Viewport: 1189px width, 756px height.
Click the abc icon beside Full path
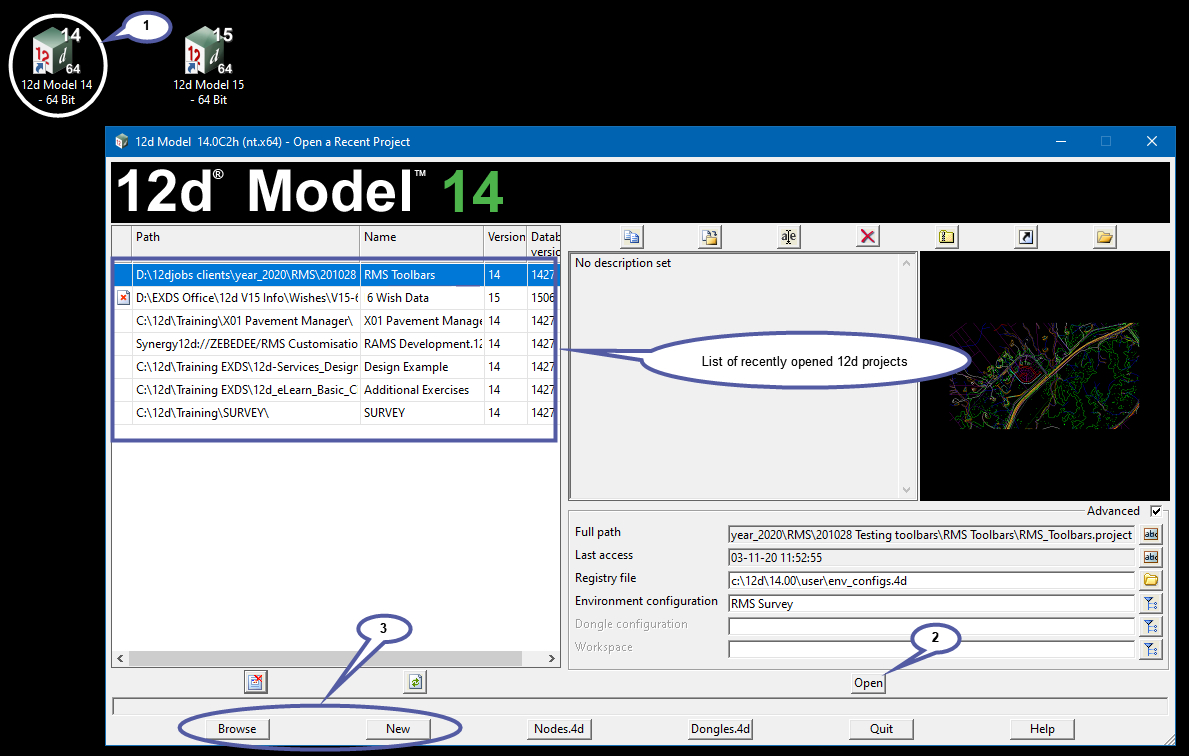tap(1150, 535)
